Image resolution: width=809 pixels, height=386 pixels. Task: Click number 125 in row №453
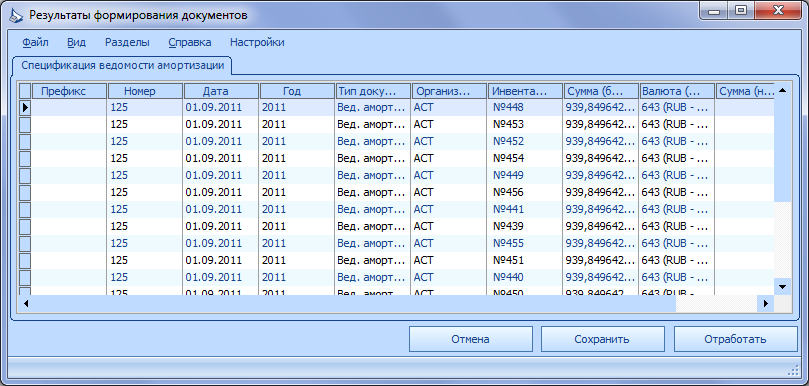click(x=145, y=124)
